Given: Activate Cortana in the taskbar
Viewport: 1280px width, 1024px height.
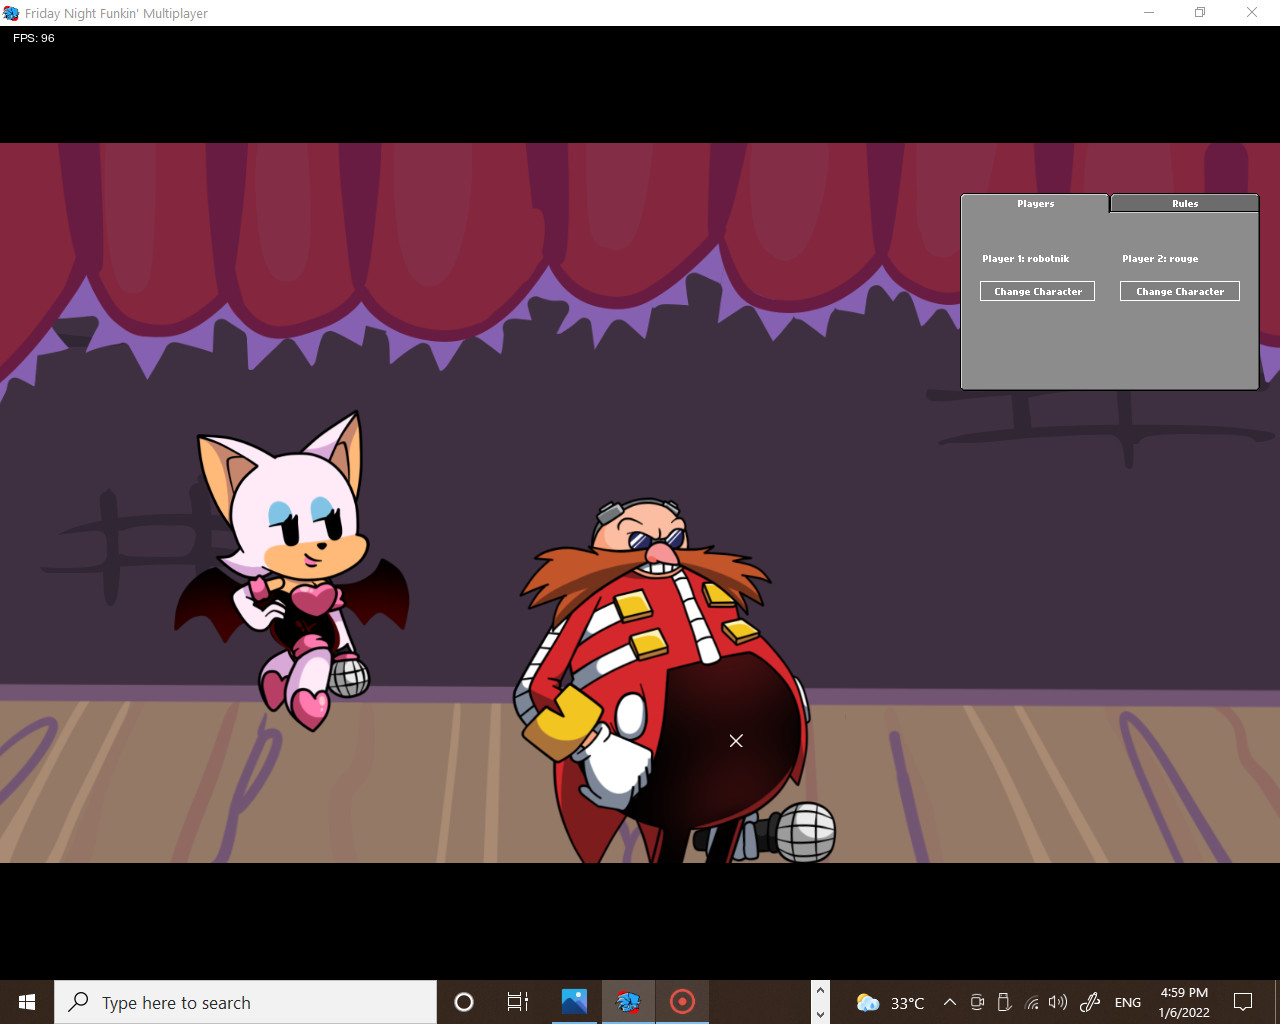Looking at the screenshot, I should [463, 1002].
